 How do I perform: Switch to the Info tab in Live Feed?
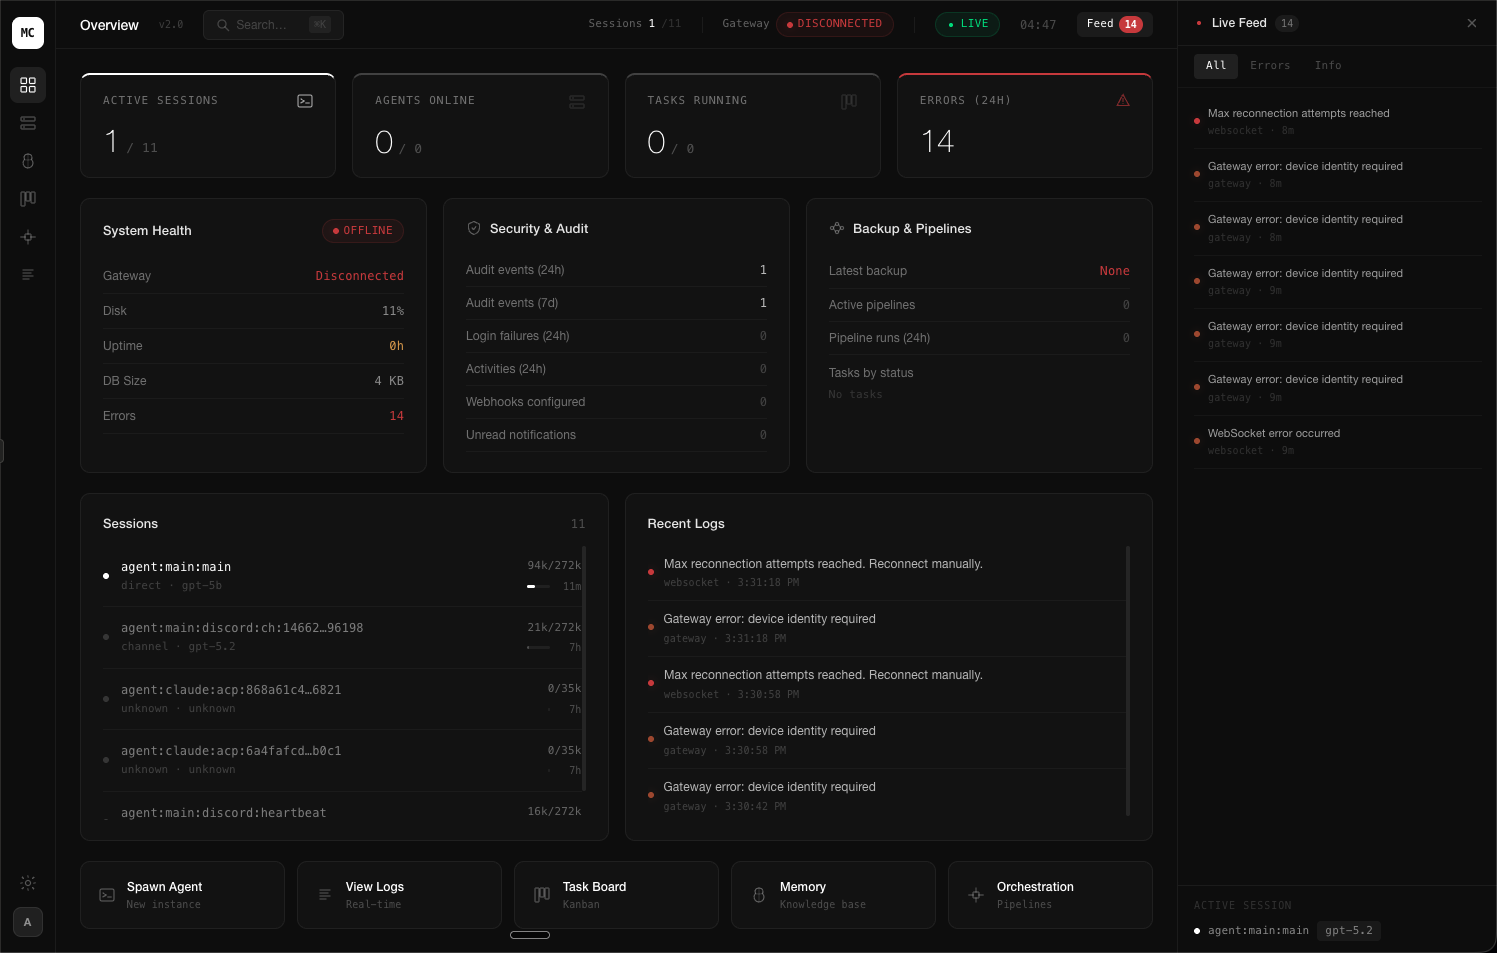point(1328,66)
